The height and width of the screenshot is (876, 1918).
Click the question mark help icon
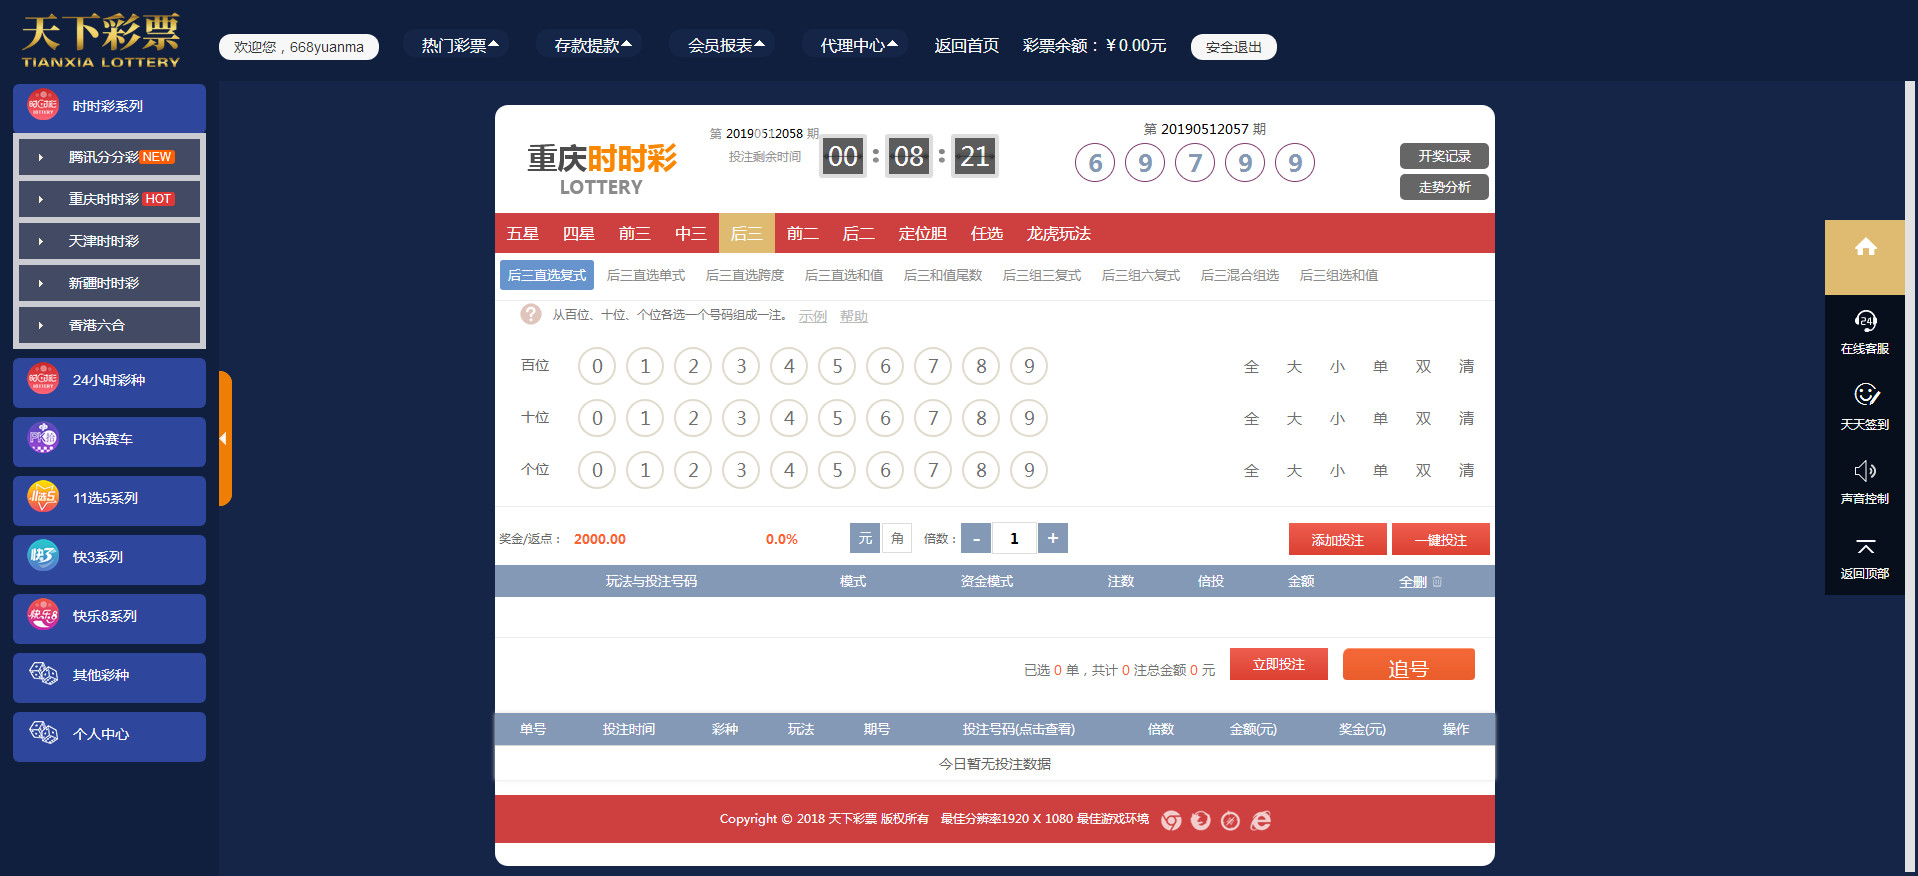[x=530, y=315]
